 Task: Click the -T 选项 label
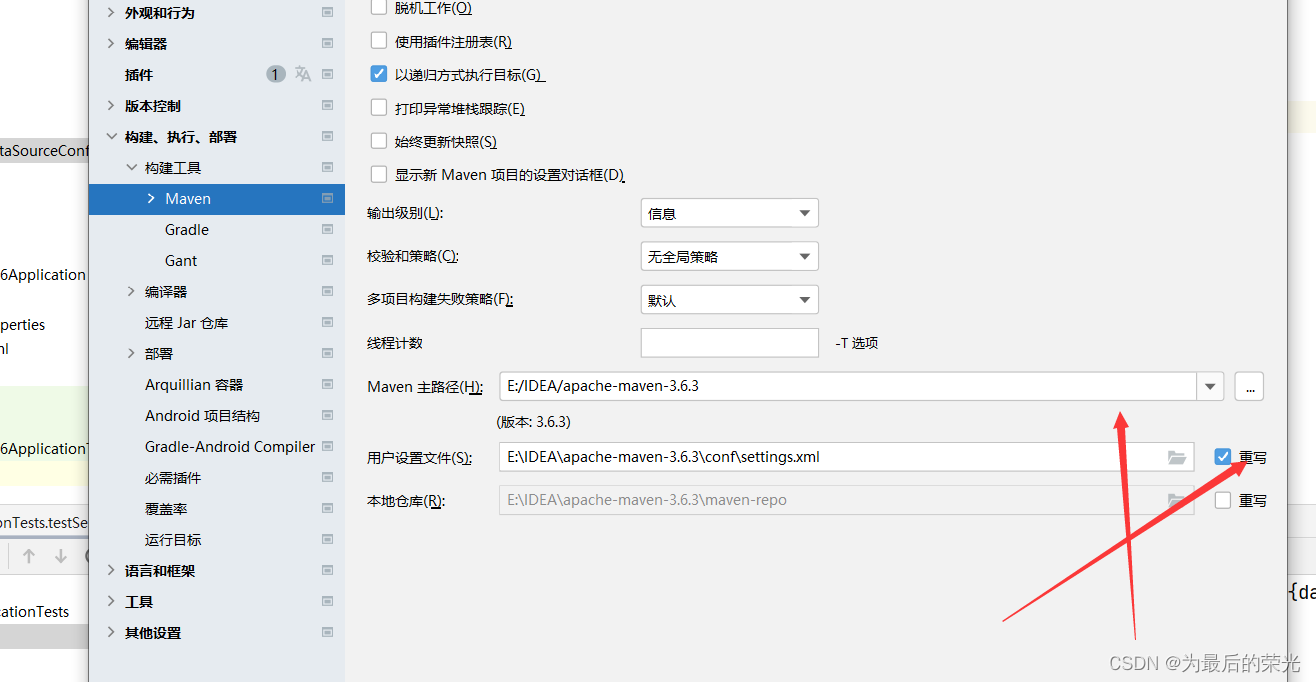(856, 343)
